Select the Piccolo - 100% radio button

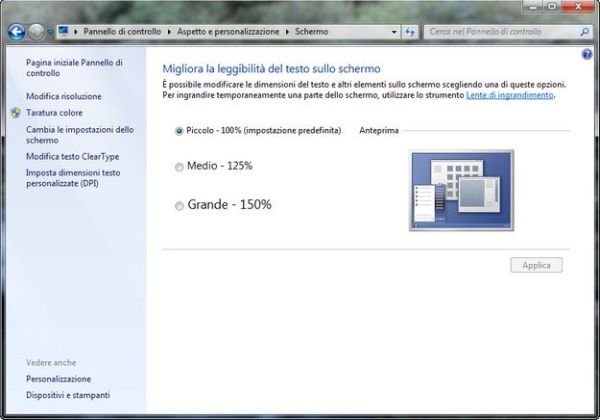(x=179, y=131)
